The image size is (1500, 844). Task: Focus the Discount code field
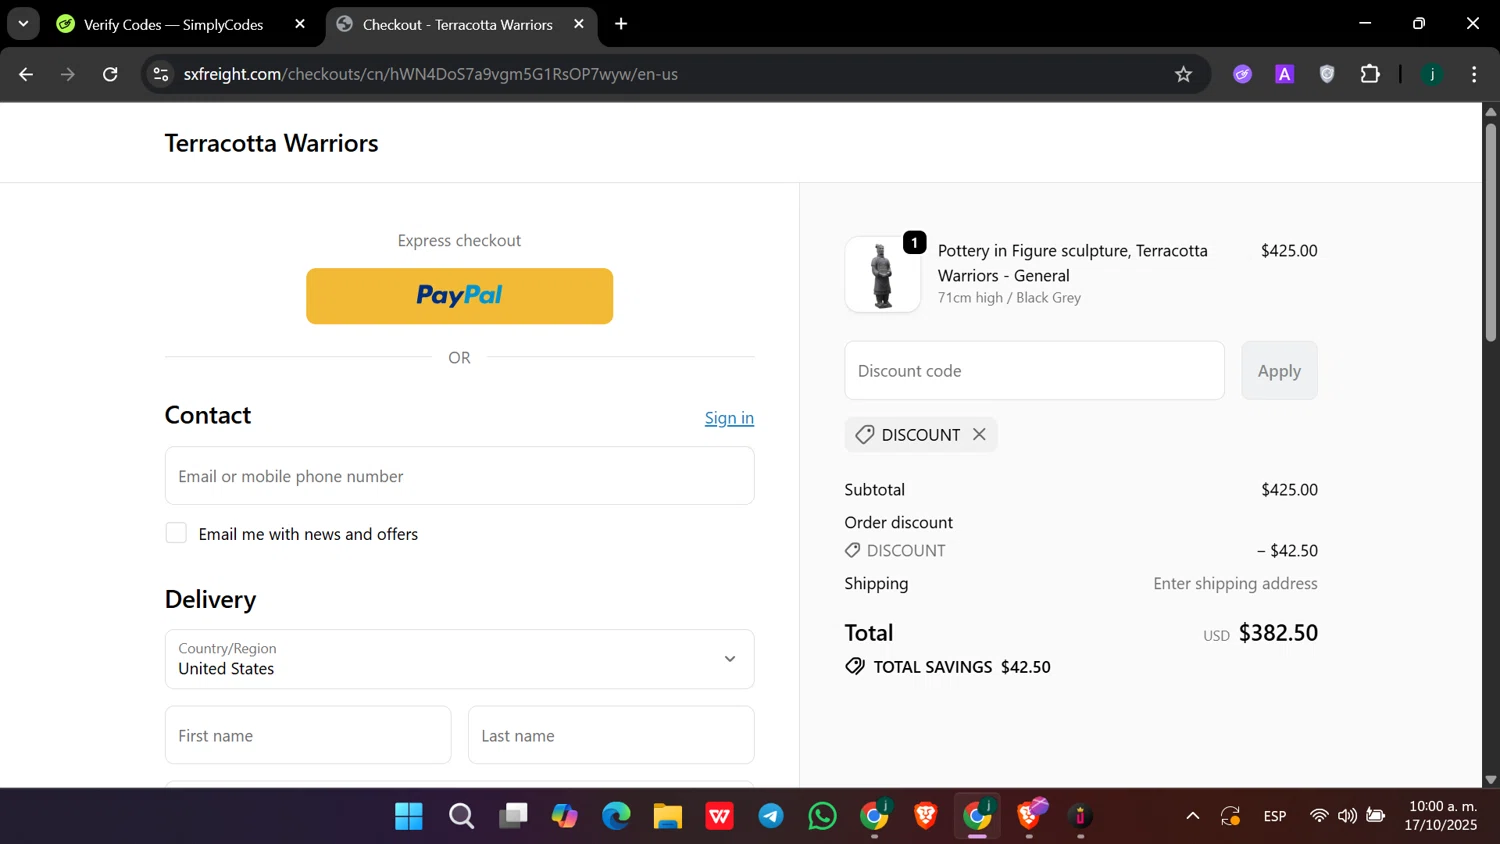pyautogui.click(x=1034, y=371)
